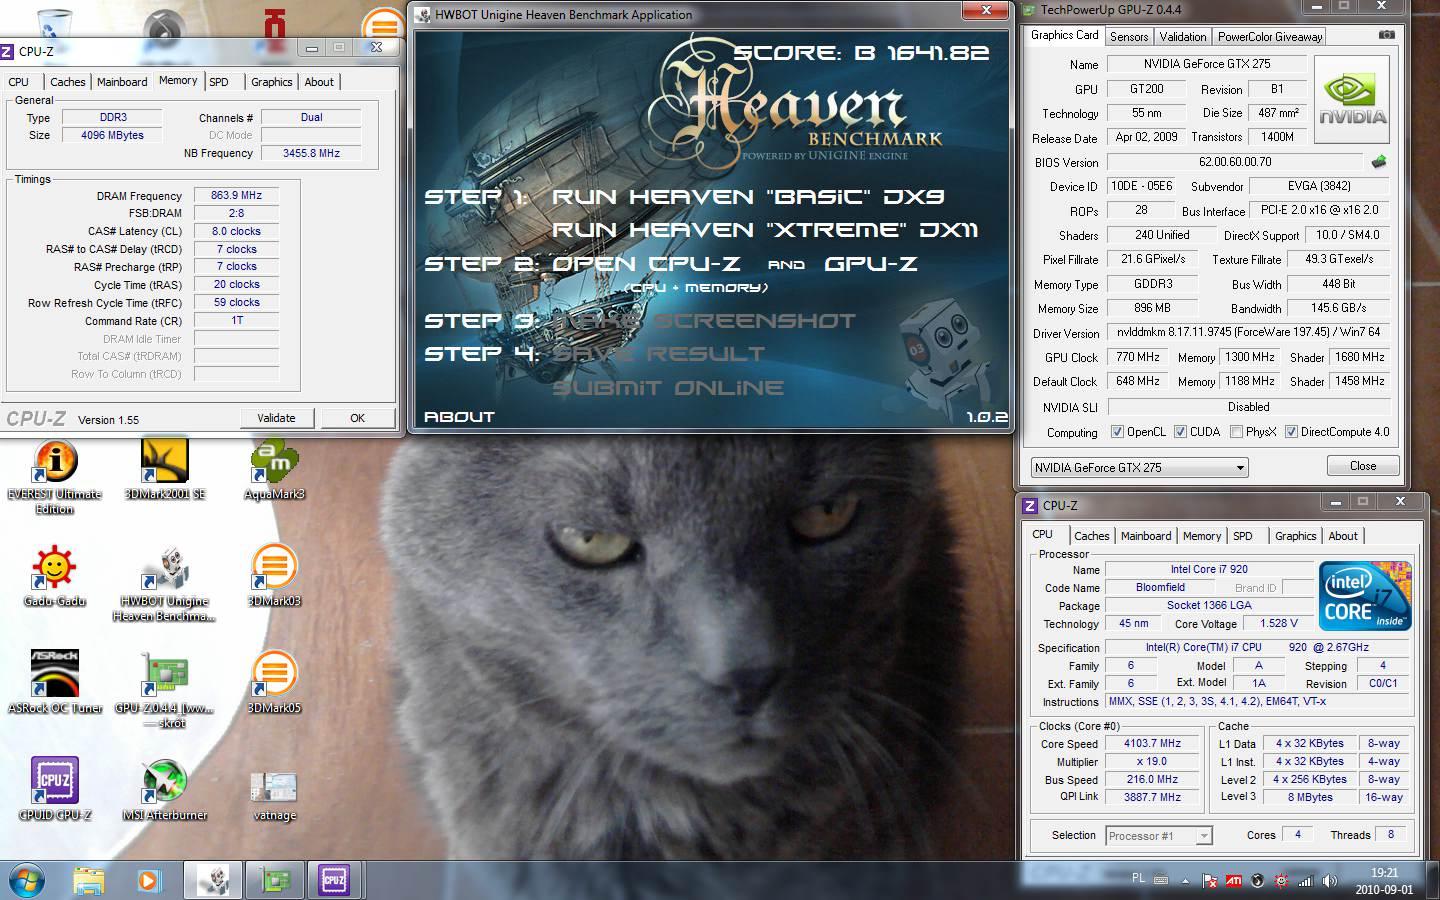Viewport: 1440px width, 900px height.
Task: Click the Validate button in CPU-Z
Action: (276, 418)
